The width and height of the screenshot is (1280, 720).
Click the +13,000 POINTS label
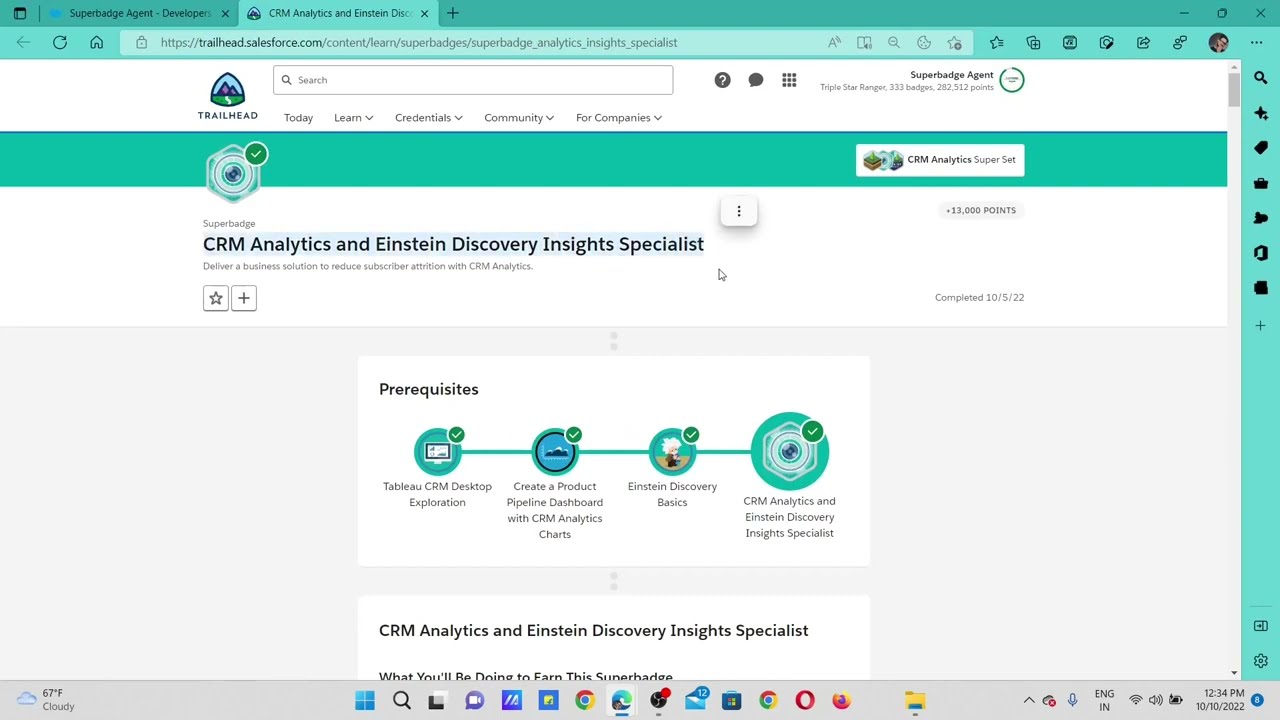[x=981, y=210]
